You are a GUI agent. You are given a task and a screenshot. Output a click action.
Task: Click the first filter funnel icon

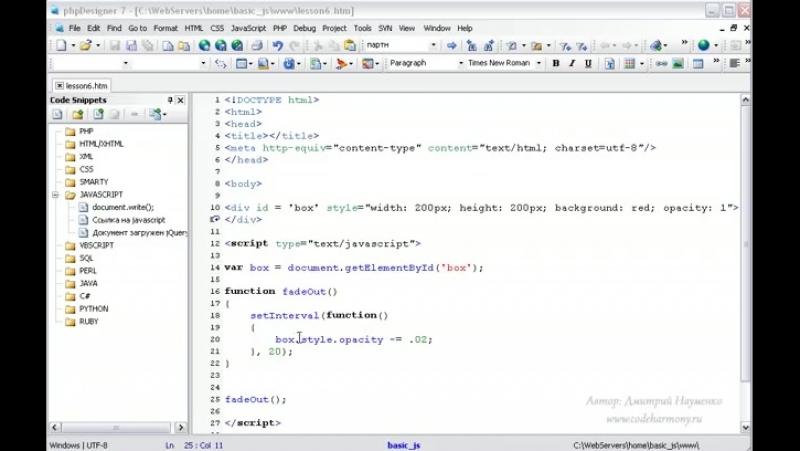[x=565, y=46]
